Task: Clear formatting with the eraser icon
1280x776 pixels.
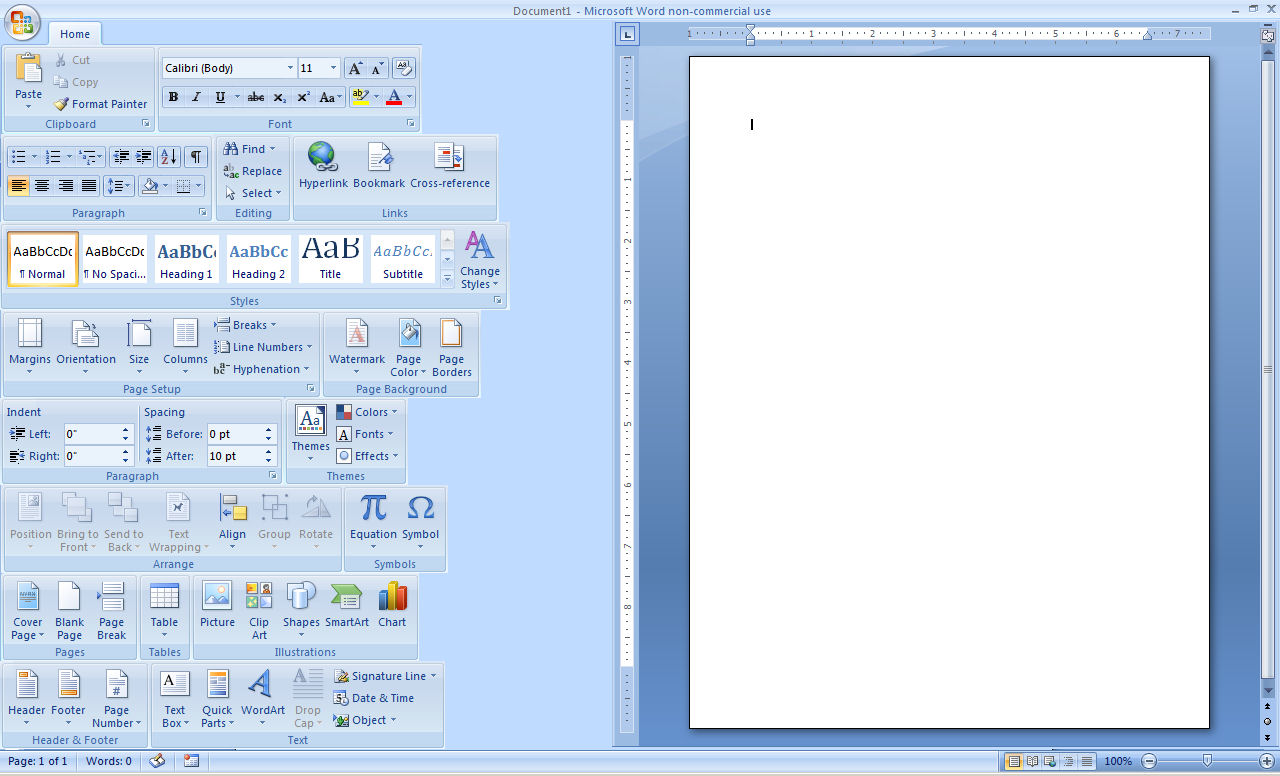Action: click(403, 68)
